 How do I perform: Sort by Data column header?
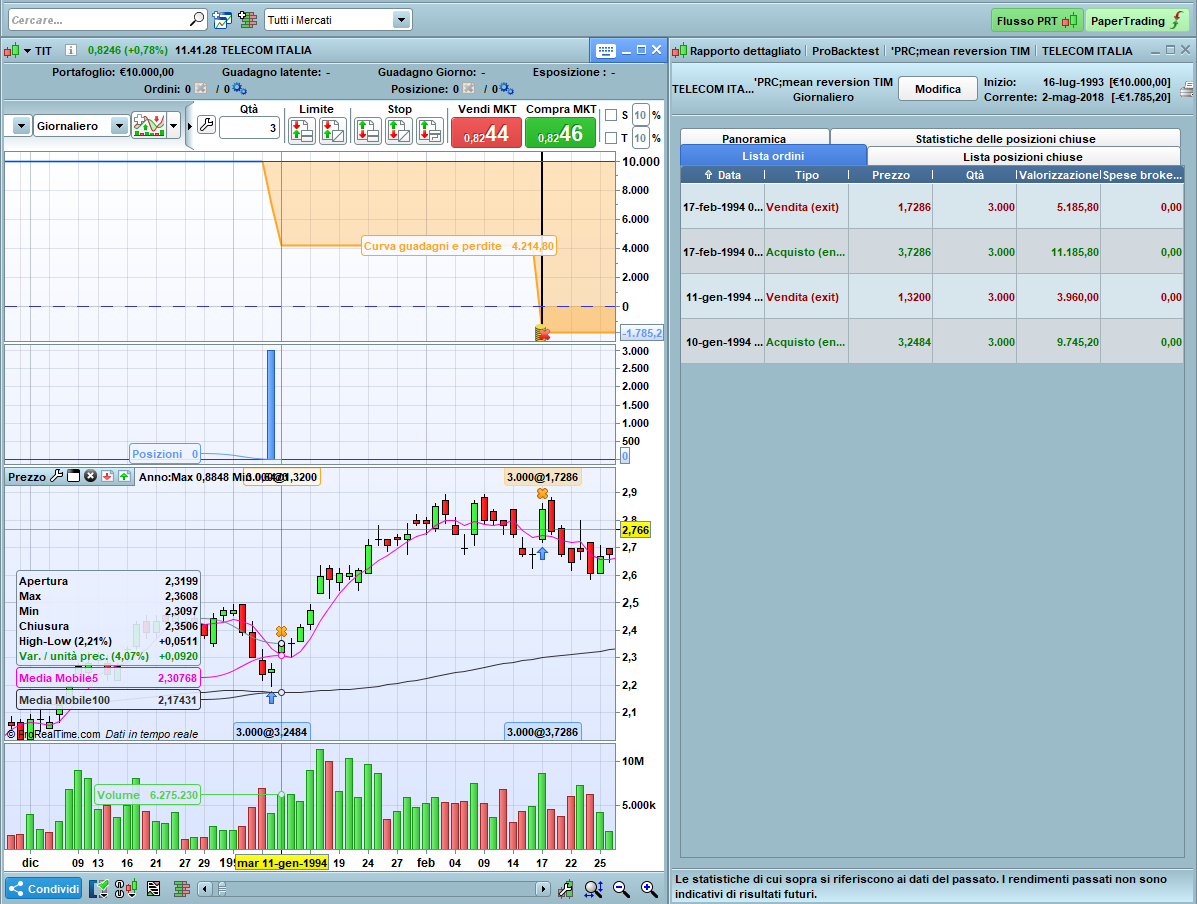[722, 175]
